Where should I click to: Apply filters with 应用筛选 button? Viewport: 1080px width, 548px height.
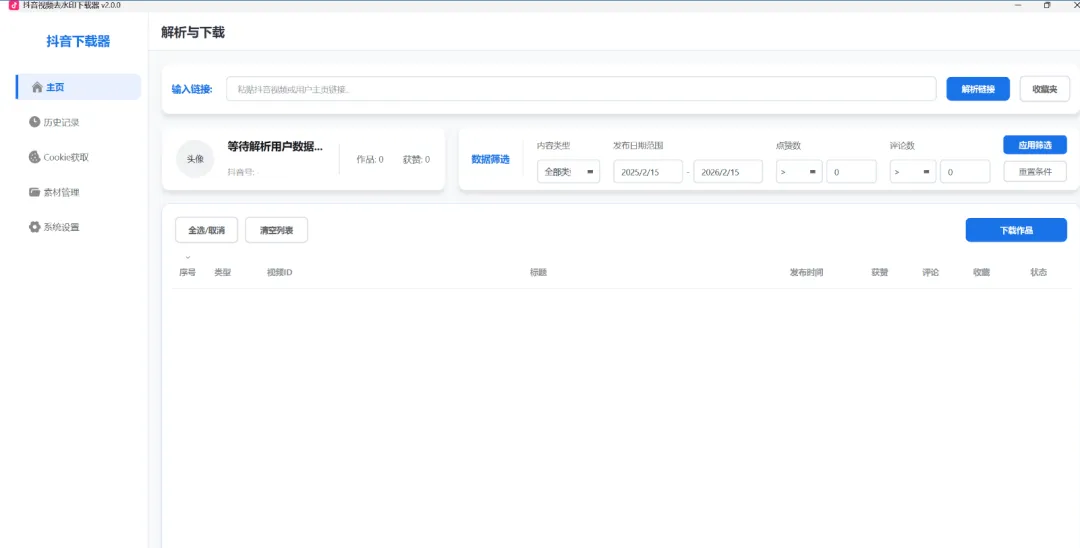tap(1035, 145)
